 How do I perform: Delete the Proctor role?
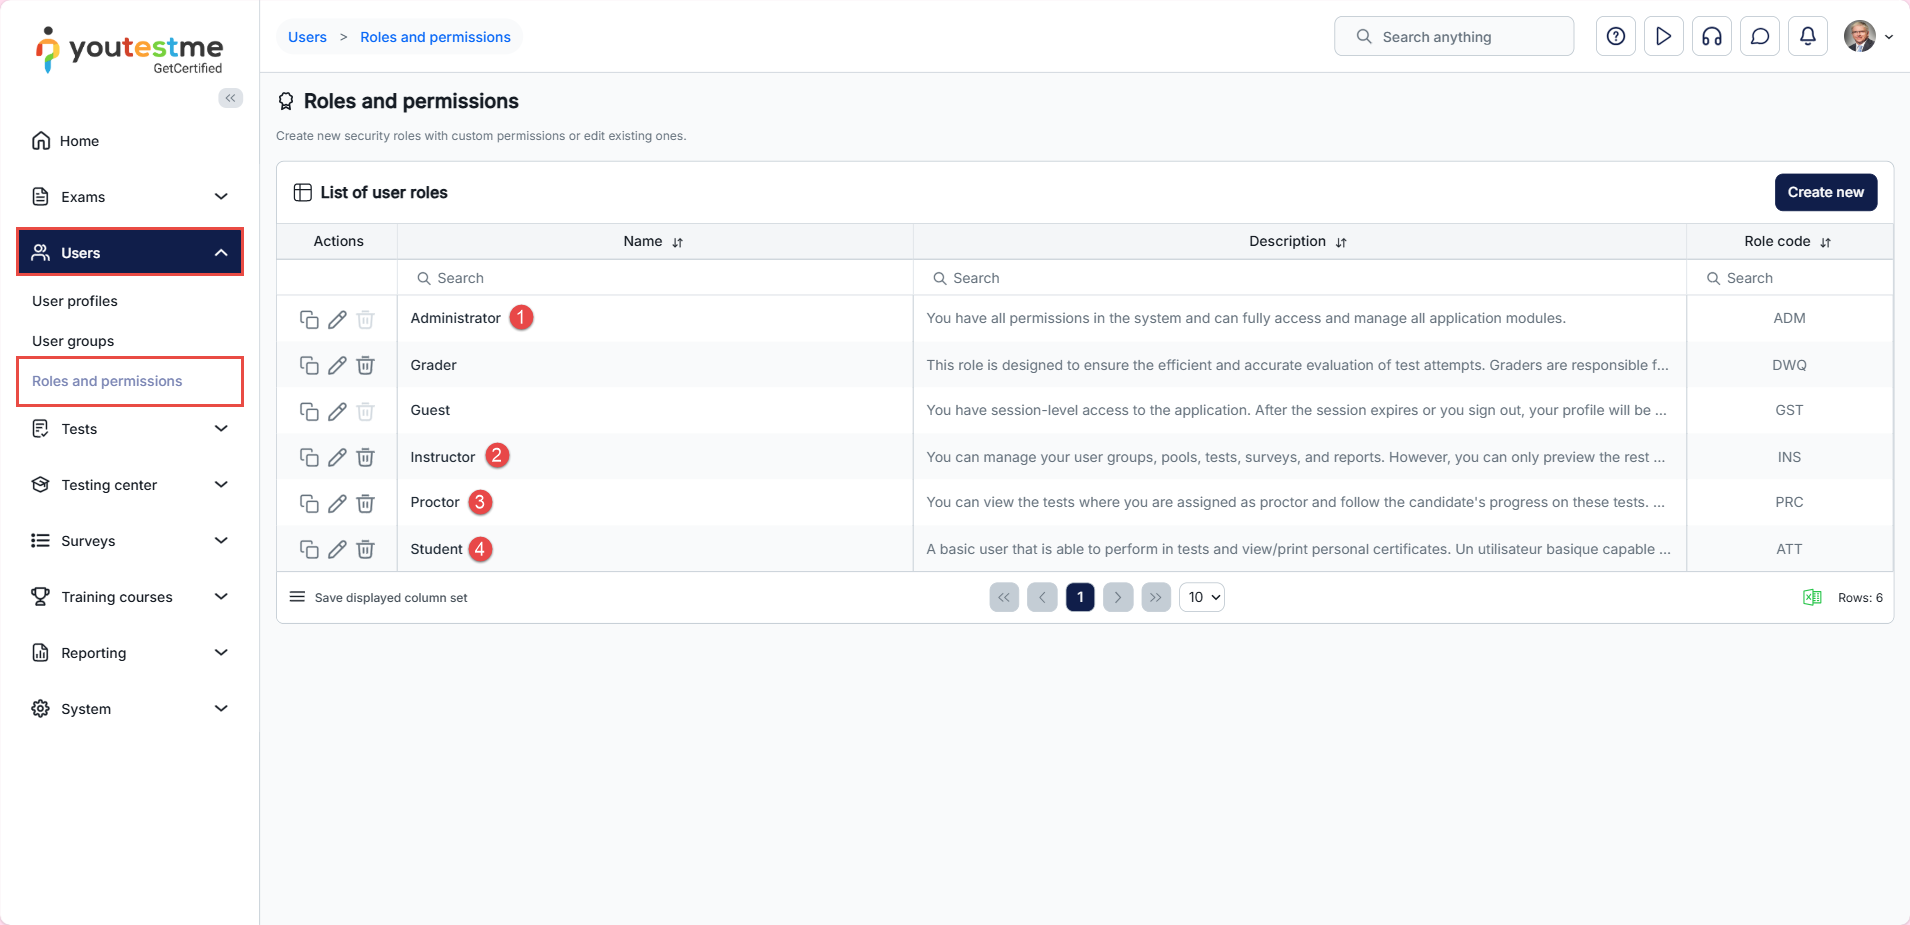366,503
